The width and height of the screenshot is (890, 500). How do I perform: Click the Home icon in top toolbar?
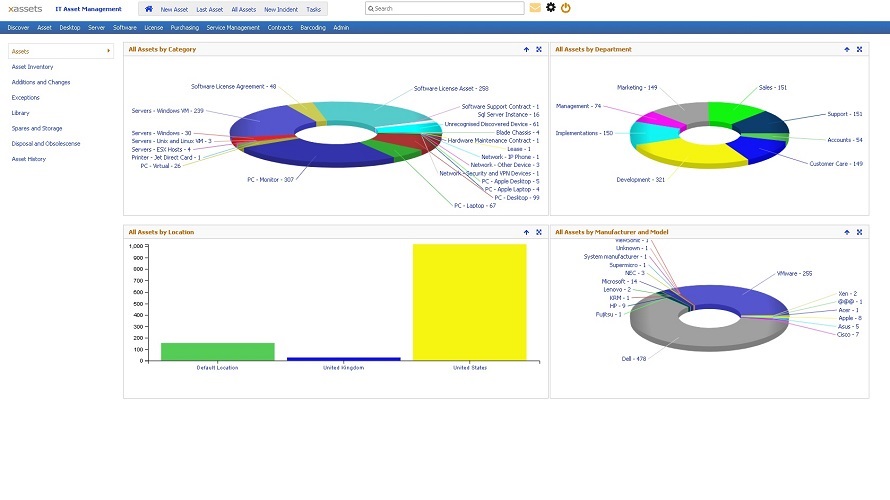point(149,8)
